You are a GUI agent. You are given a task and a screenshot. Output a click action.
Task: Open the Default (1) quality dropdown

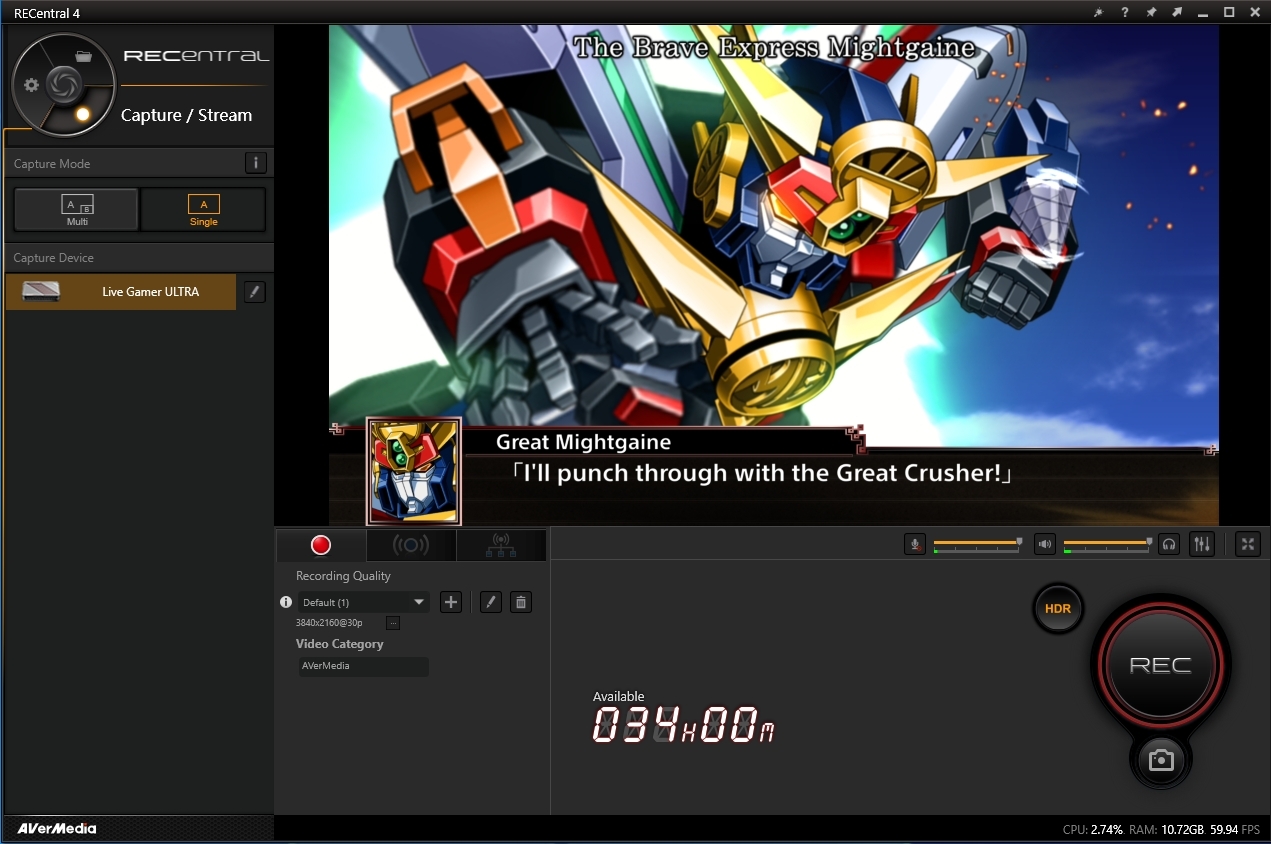pyautogui.click(x=364, y=602)
